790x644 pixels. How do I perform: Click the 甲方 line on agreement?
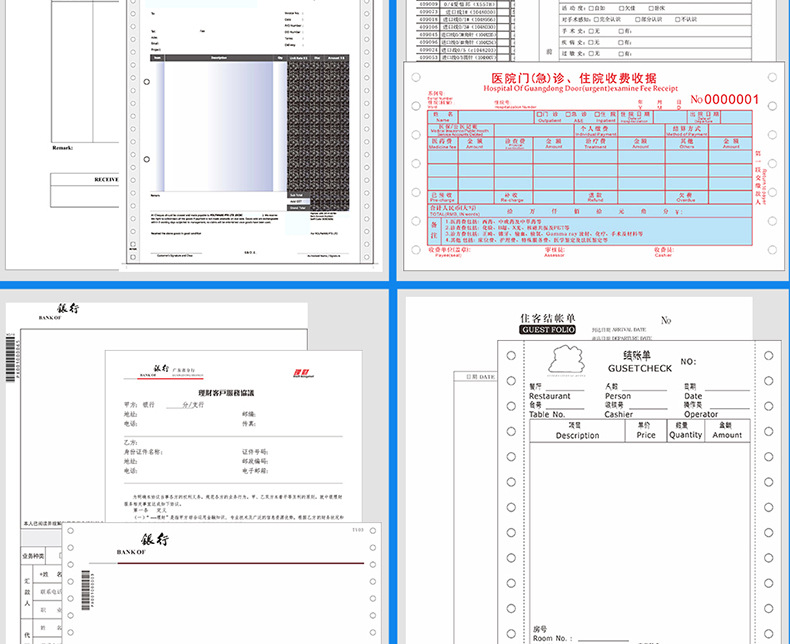click(x=164, y=405)
